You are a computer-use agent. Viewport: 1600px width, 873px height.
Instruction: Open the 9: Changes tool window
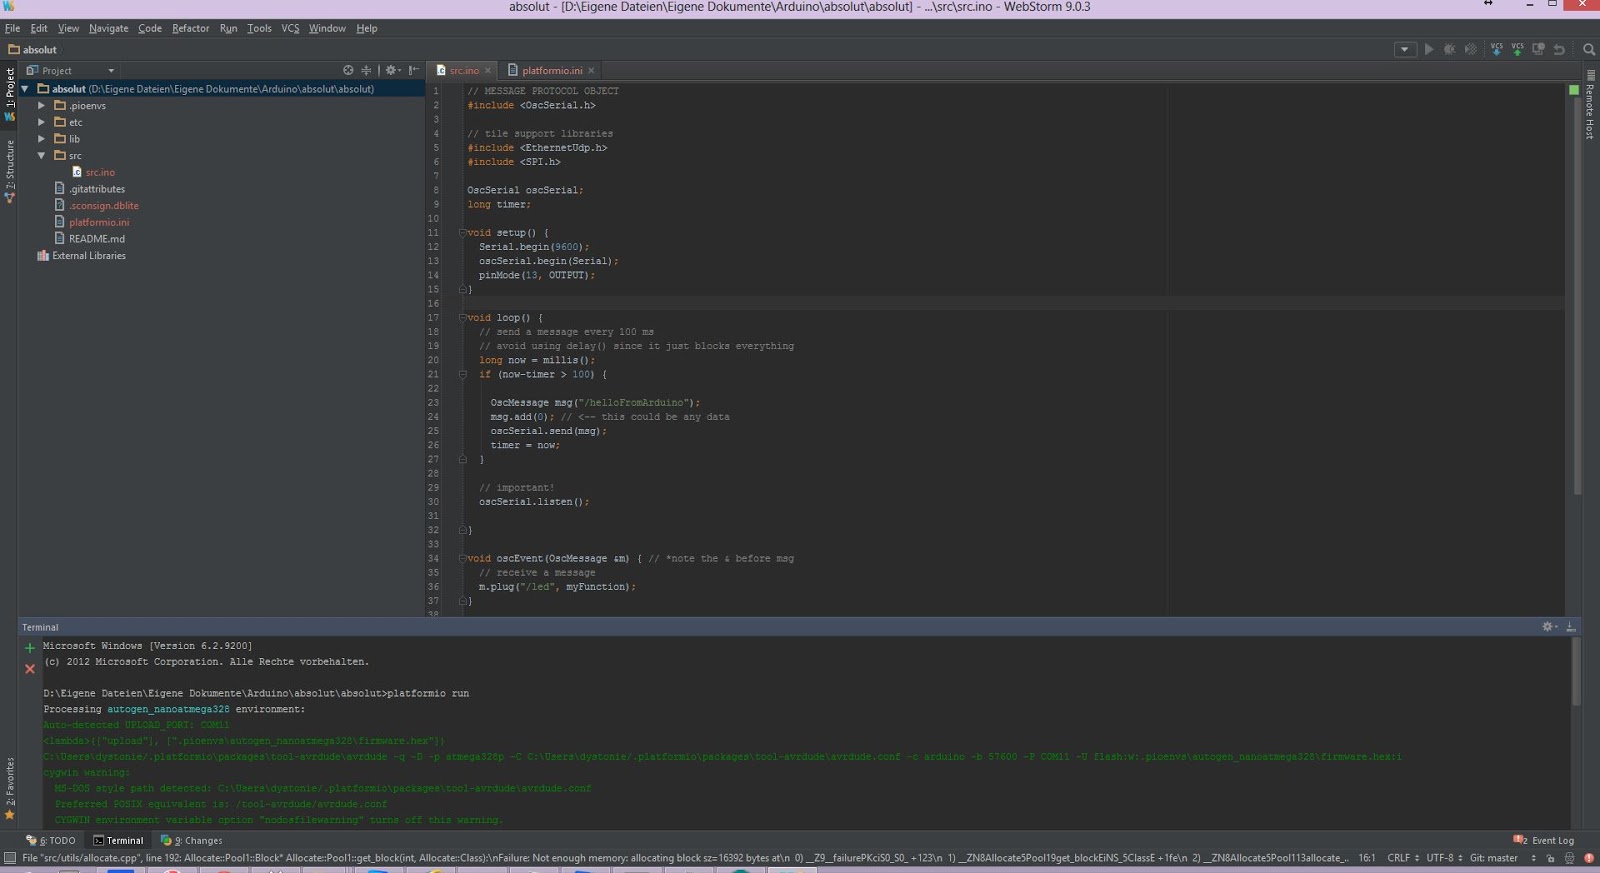[192, 841]
